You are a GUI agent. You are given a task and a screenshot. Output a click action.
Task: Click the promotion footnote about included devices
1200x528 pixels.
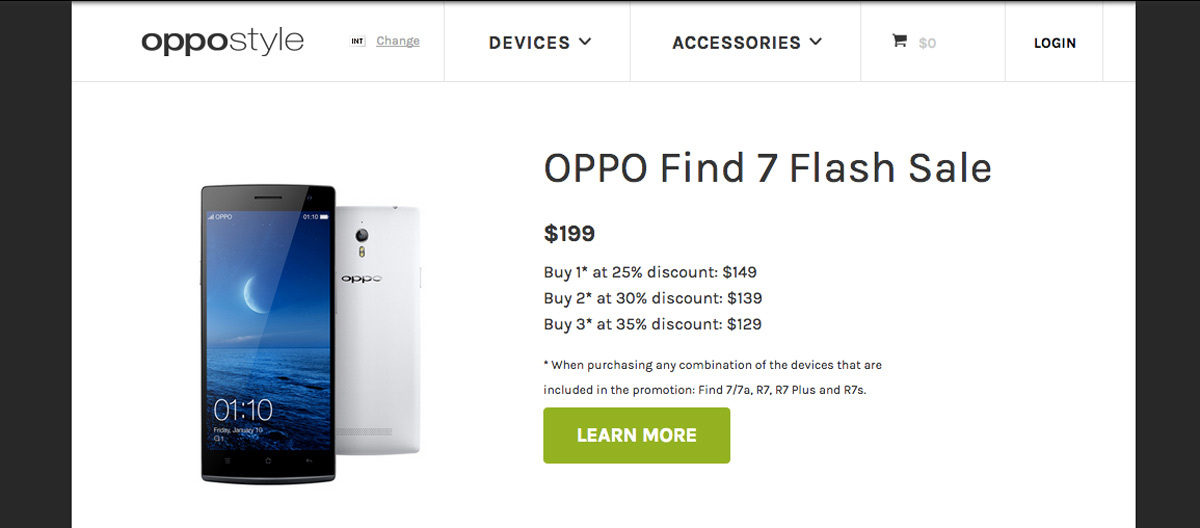click(x=712, y=377)
